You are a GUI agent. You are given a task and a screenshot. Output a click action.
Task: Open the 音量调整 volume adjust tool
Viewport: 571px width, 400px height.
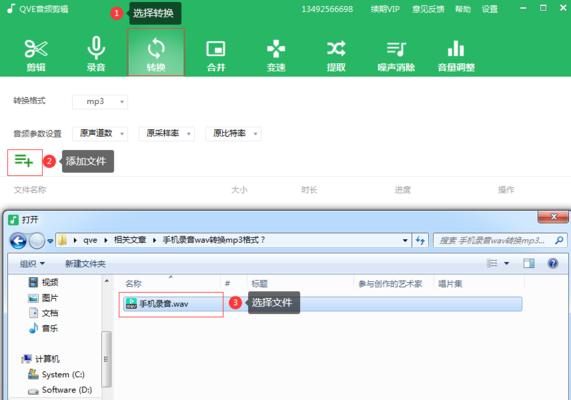(456, 55)
